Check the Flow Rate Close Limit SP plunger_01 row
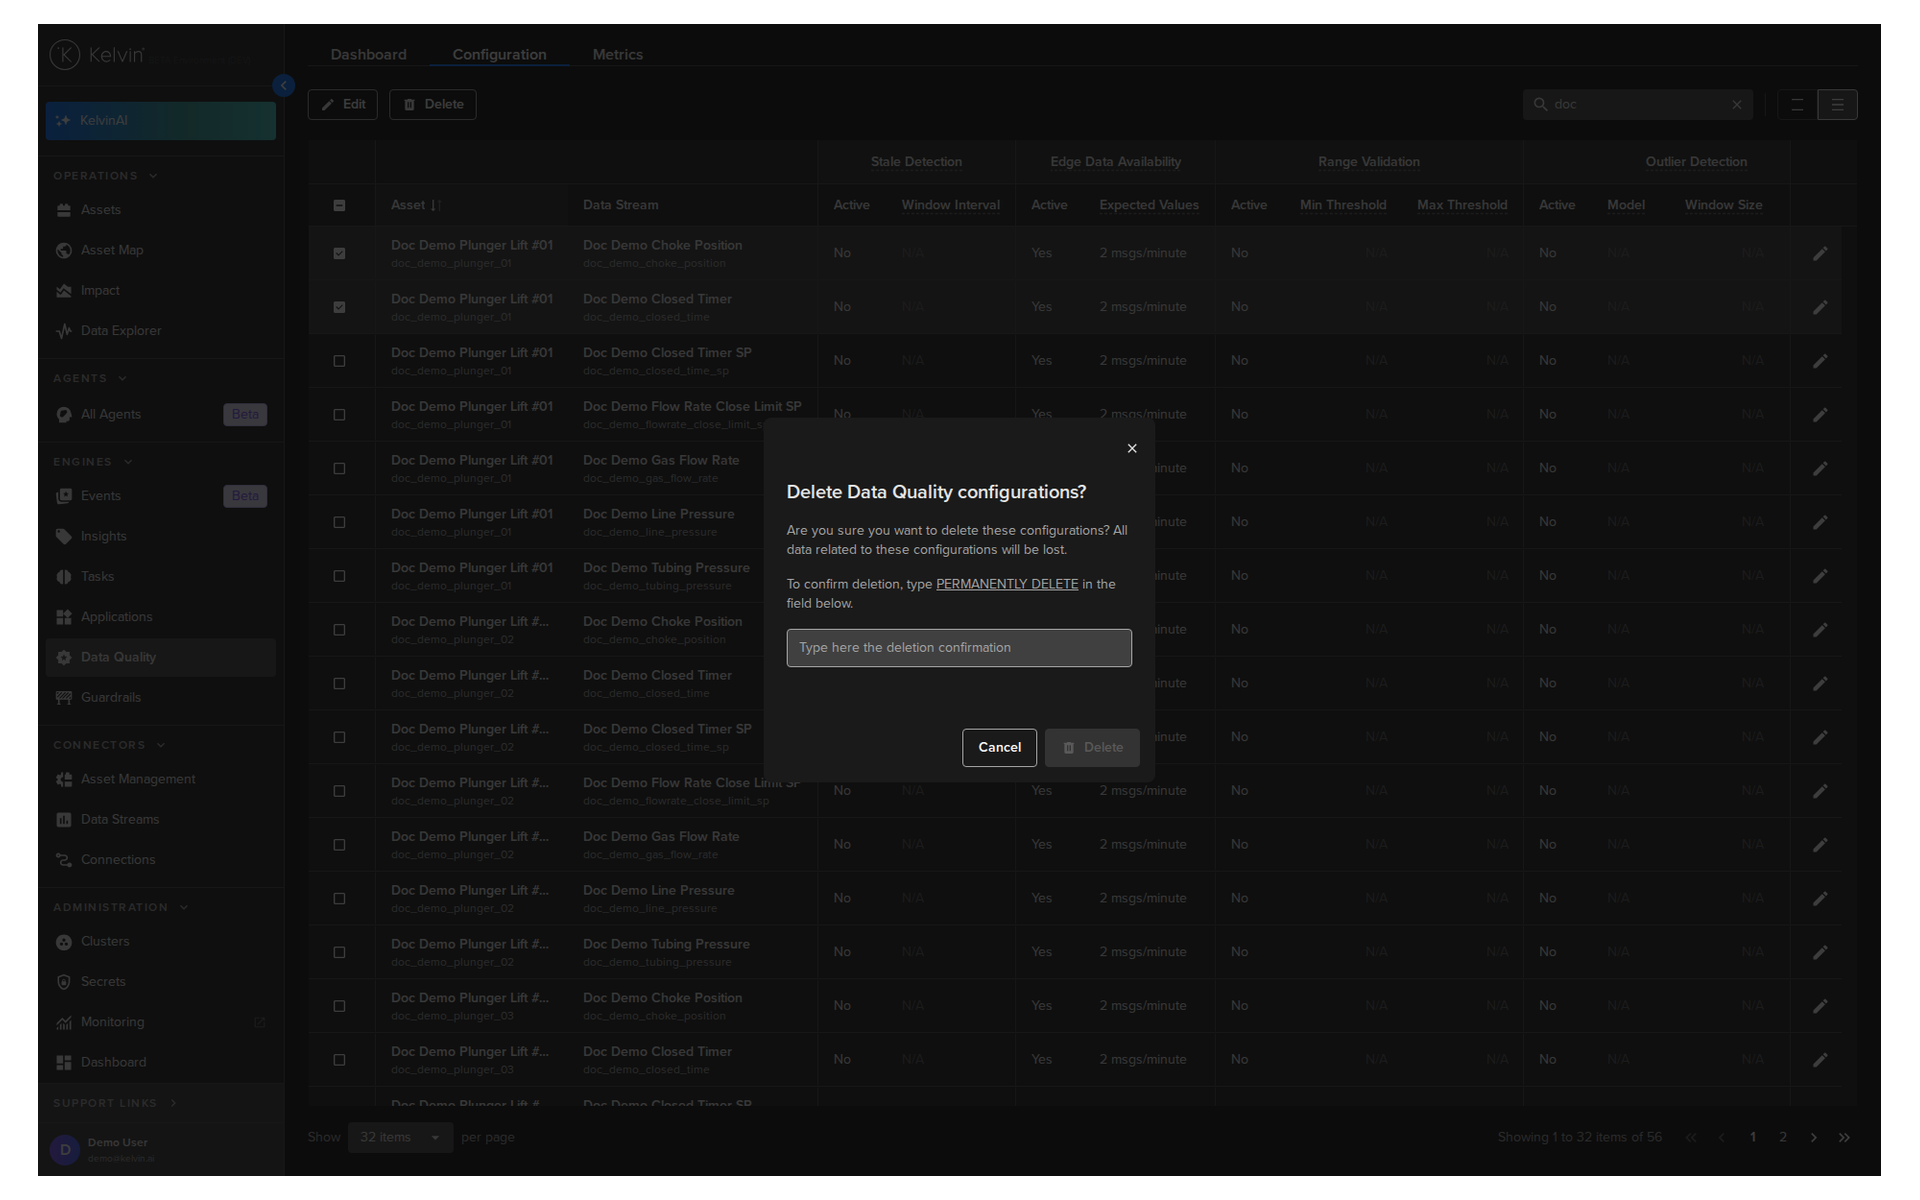 pos(339,415)
